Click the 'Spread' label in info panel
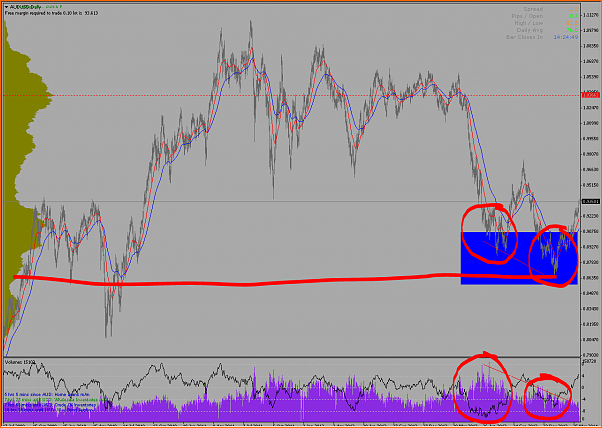602x428 pixels. 533,9
